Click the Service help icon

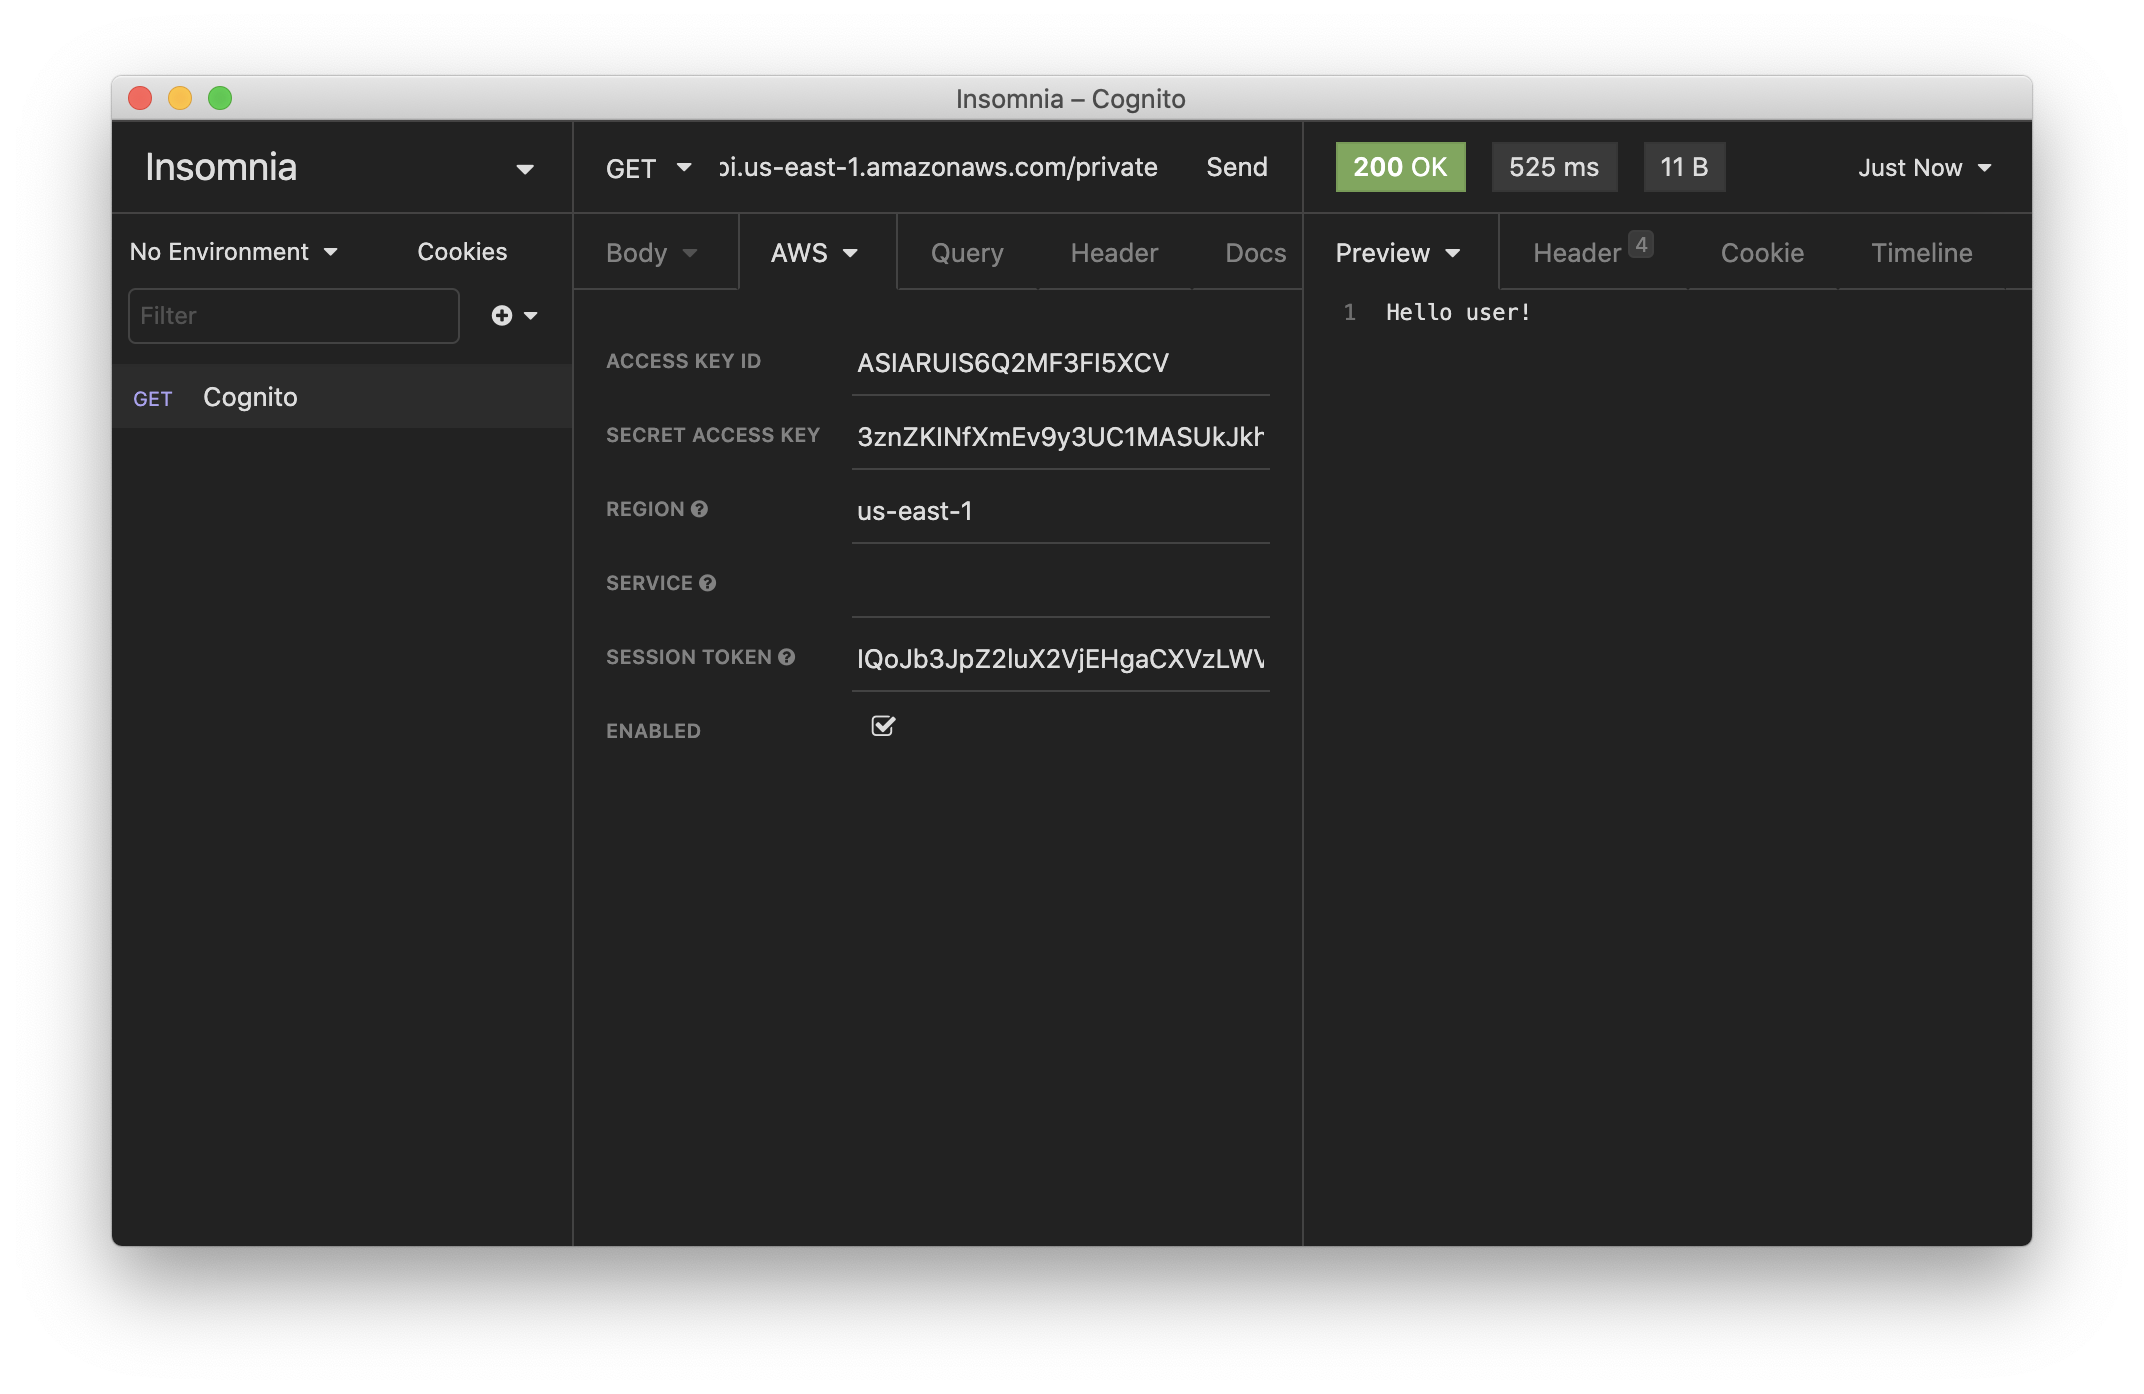707,583
